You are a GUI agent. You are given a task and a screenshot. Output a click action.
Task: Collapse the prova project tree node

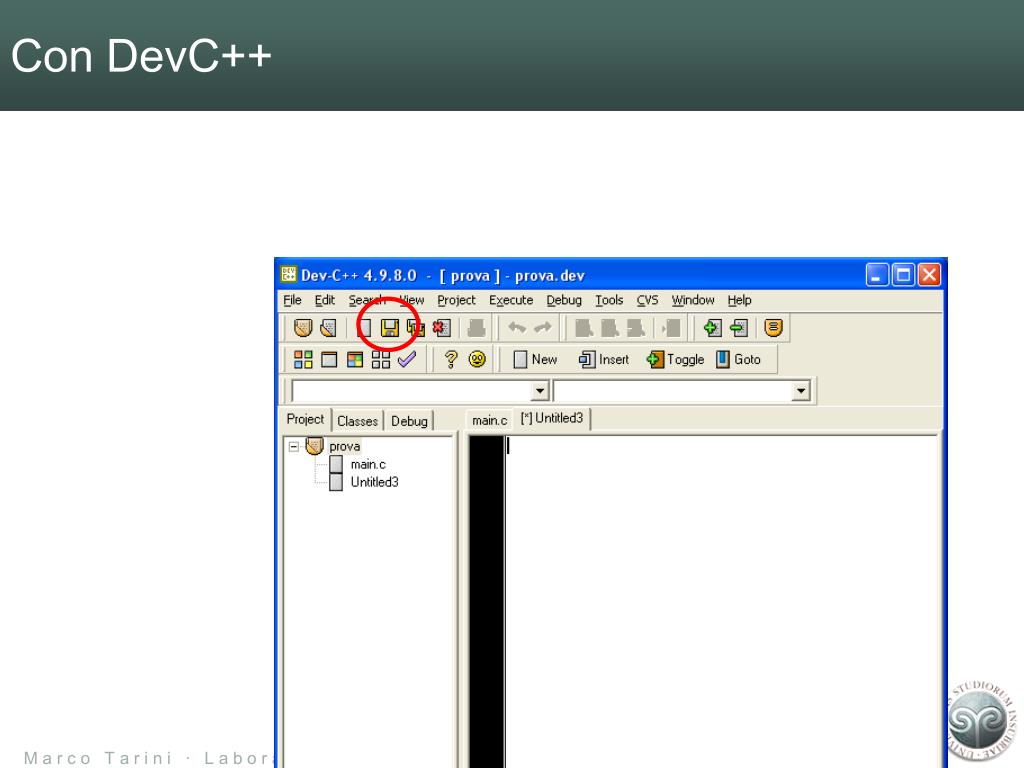294,447
